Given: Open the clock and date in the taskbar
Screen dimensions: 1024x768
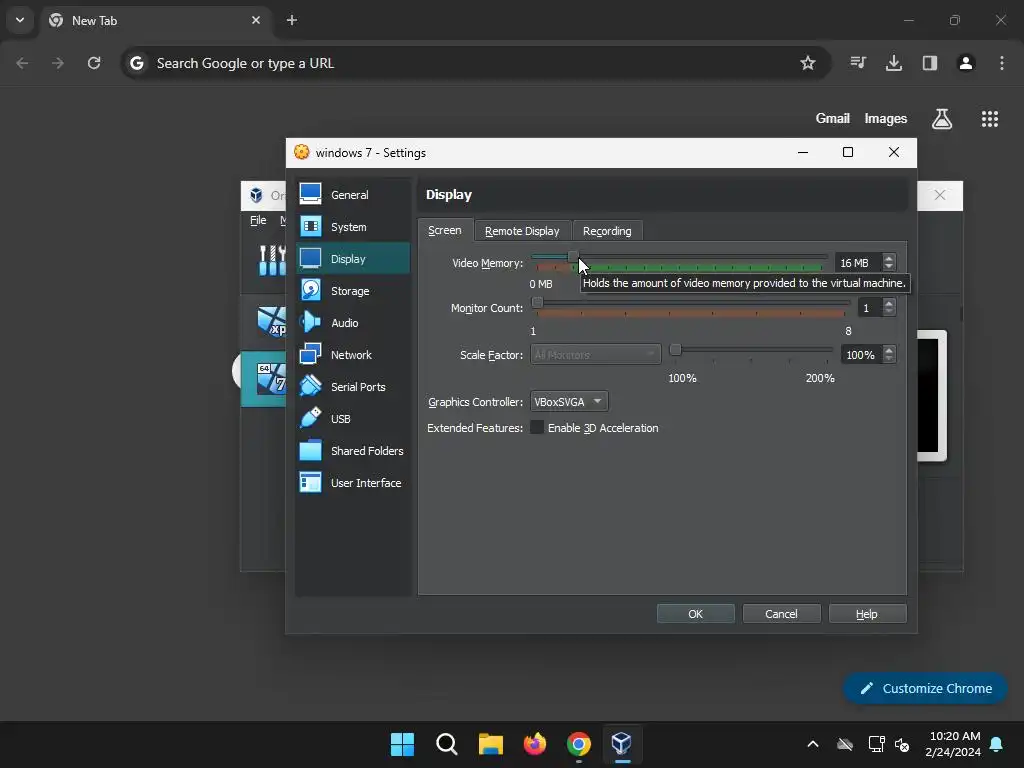Looking at the screenshot, I should tap(953, 744).
